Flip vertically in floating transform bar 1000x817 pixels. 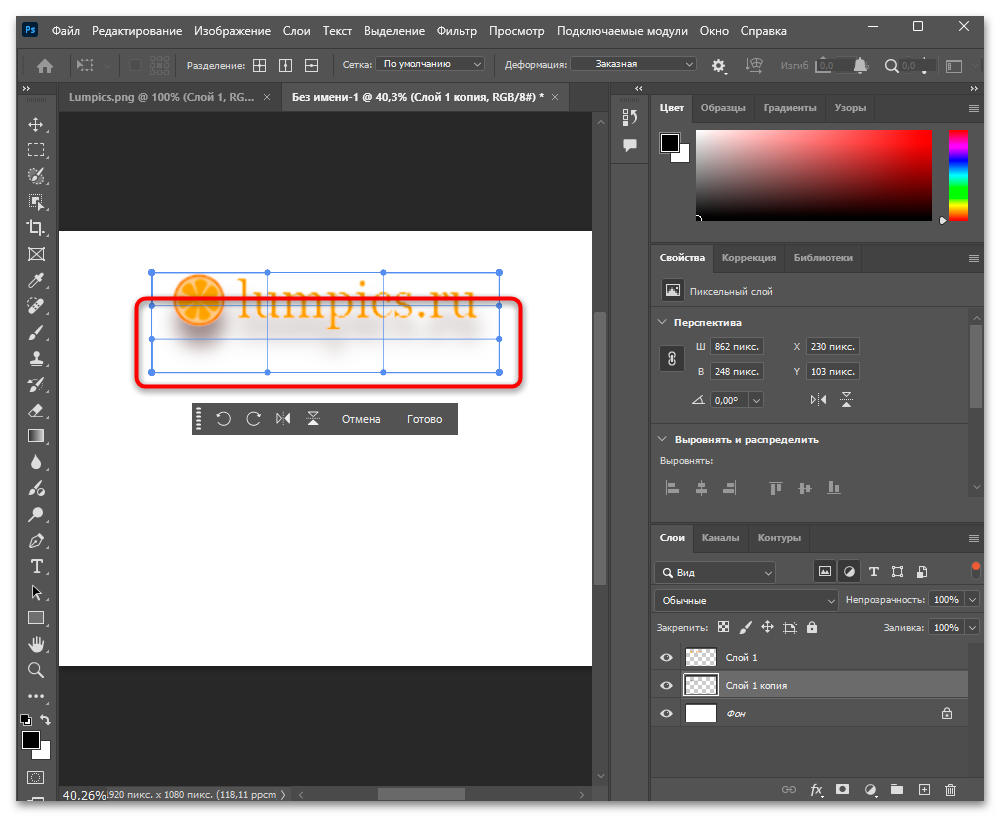point(313,419)
